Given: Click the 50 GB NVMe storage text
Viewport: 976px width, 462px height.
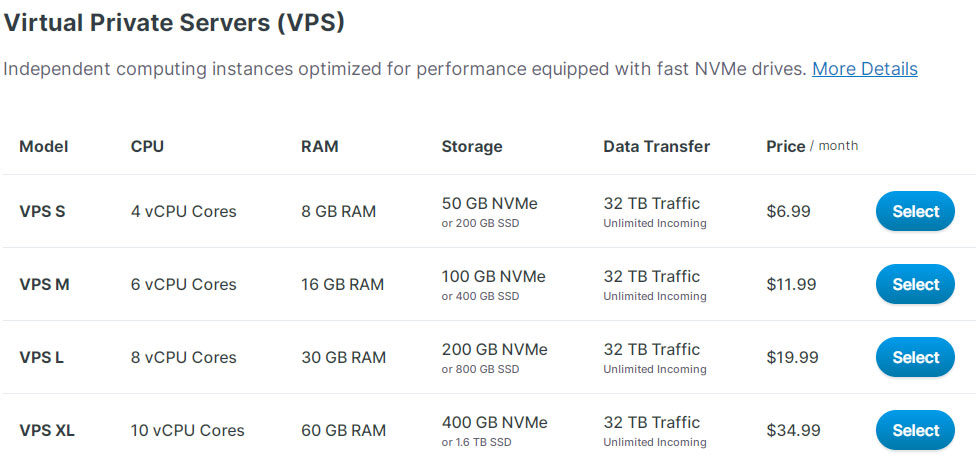Looking at the screenshot, I should (489, 204).
